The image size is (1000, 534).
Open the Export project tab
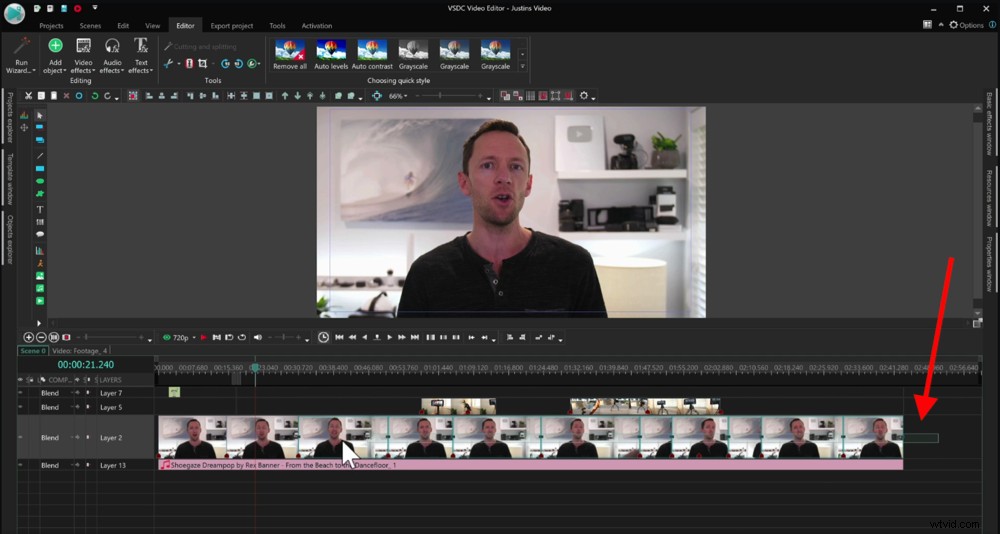[232, 26]
